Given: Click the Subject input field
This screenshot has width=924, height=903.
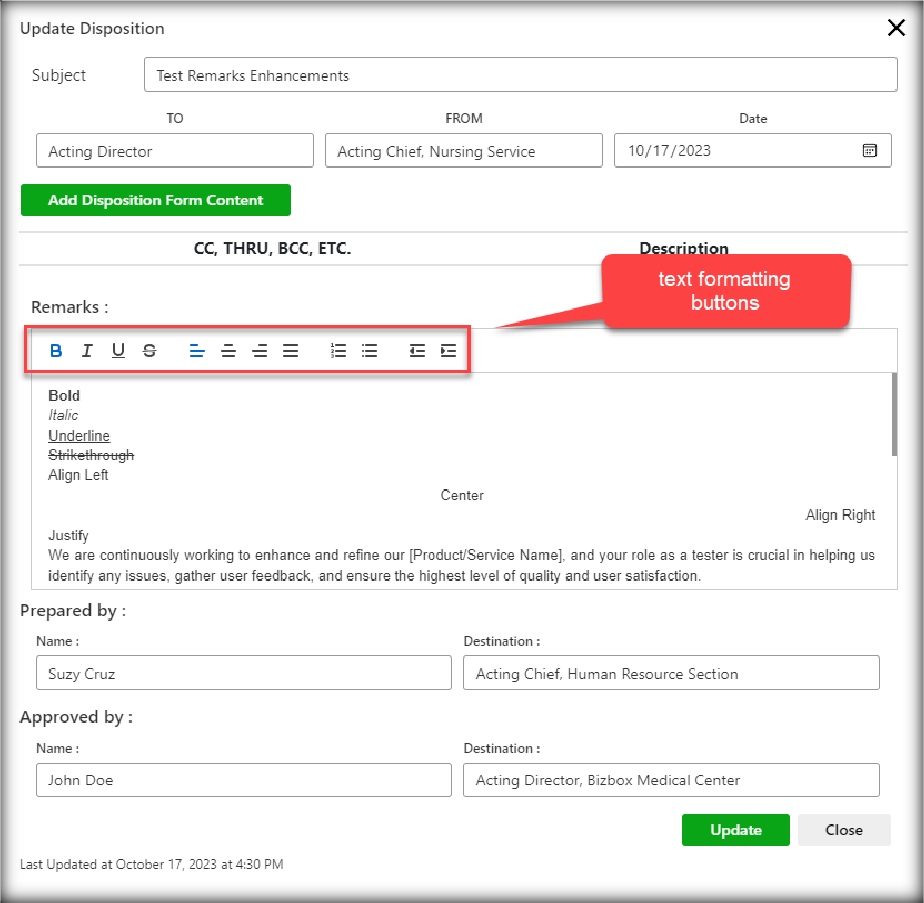Looking at the screenshot, I should tap(520, 75).
